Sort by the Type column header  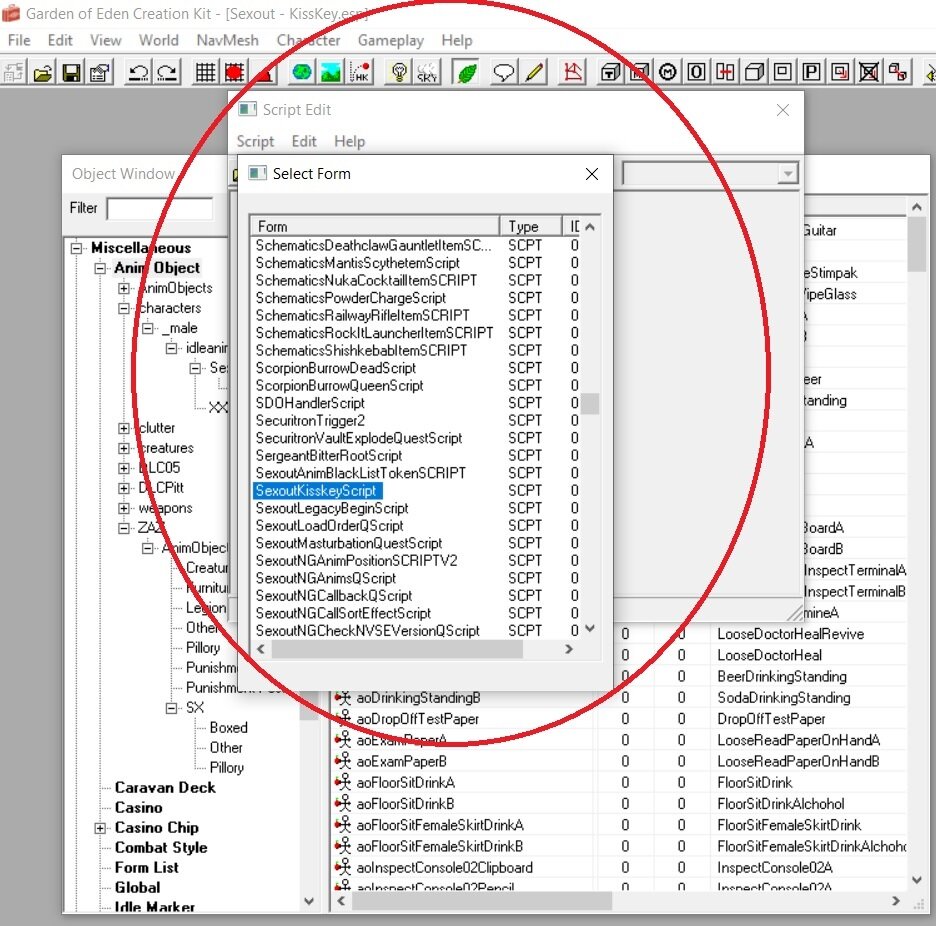531,226
